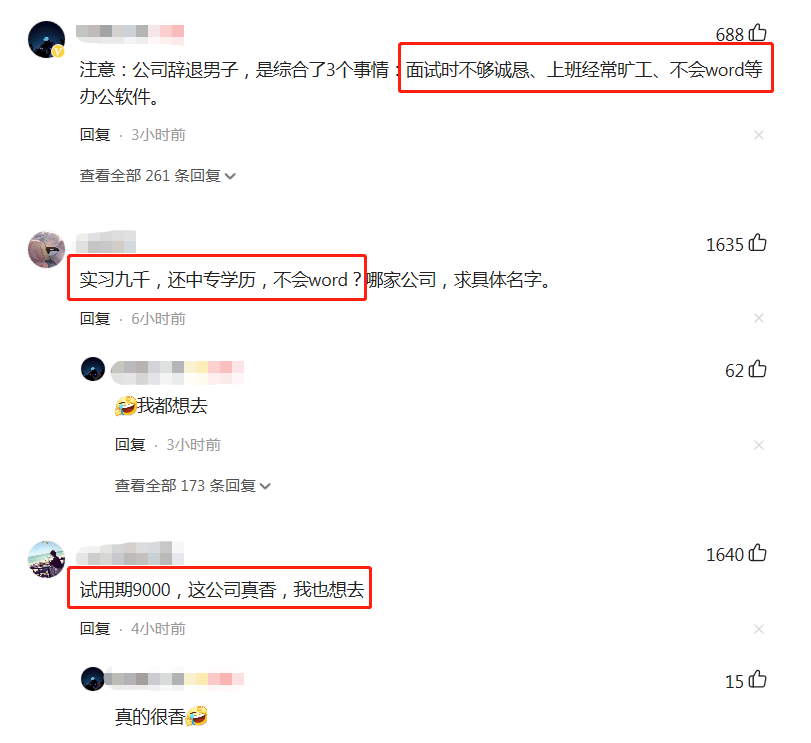The image size is (811, 743).
Task: Open avatar of '试用期9000' commenter
Action: 47,559
